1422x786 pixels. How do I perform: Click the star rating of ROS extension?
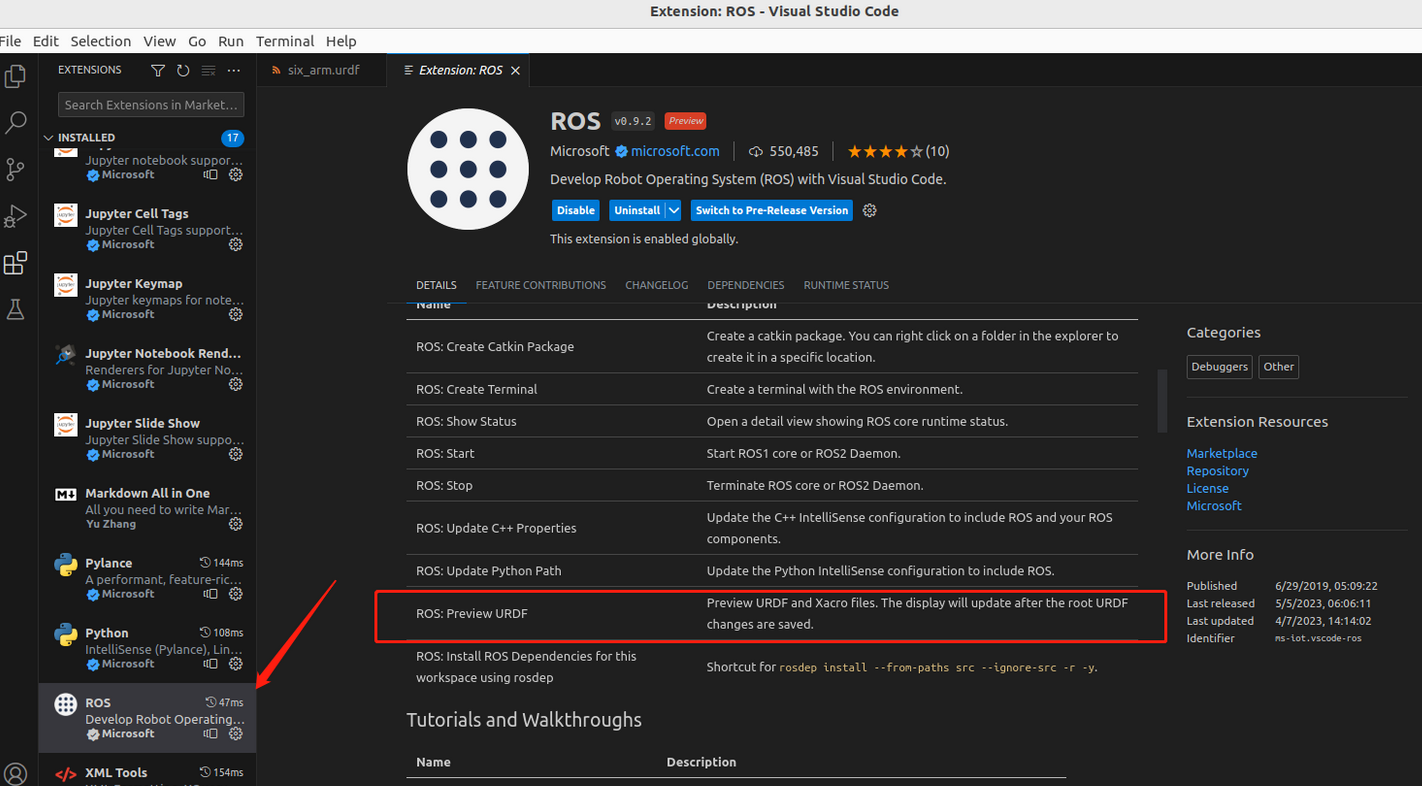(898, 152)
